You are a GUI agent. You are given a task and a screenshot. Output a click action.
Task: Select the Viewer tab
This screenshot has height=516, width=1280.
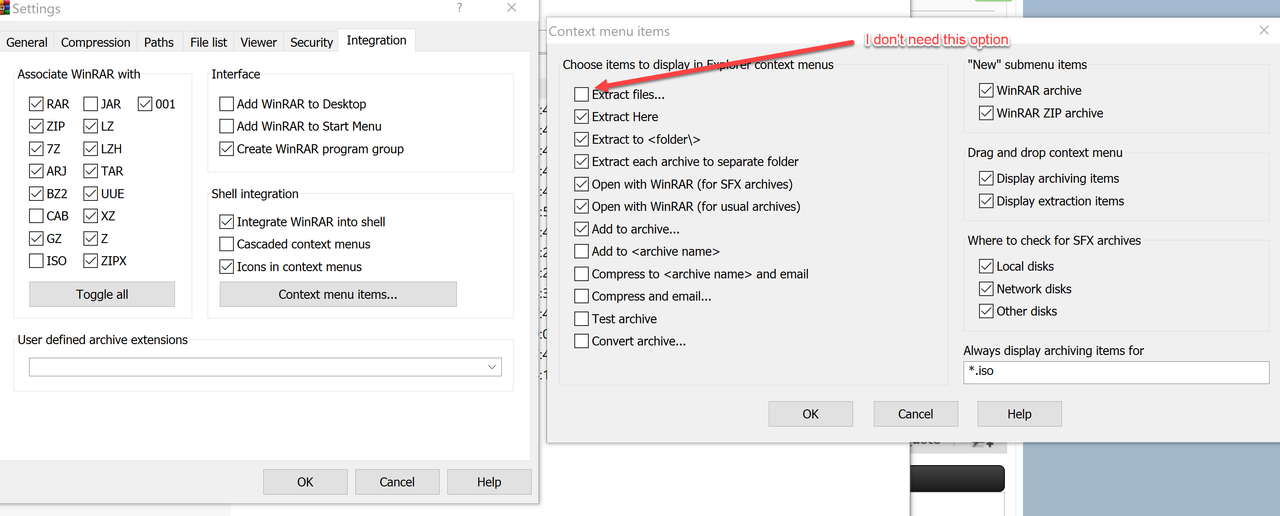coord(258,42)
